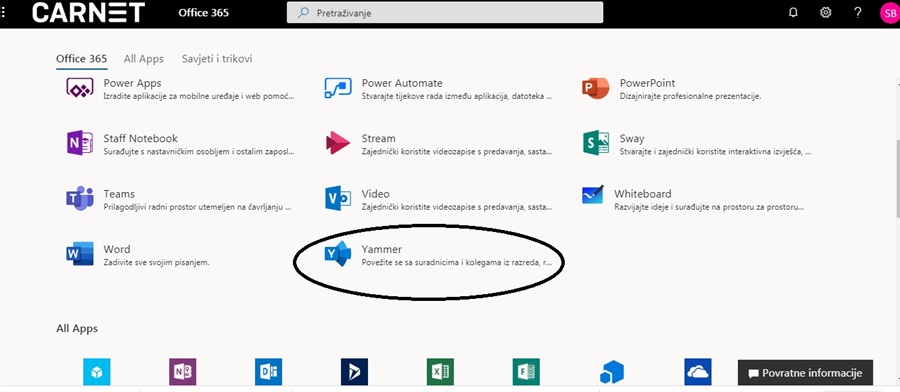Click the 'Stvarajte i zajednički koristite' Sway description
This screenshot has height=392, width=900.
point(716,152)
